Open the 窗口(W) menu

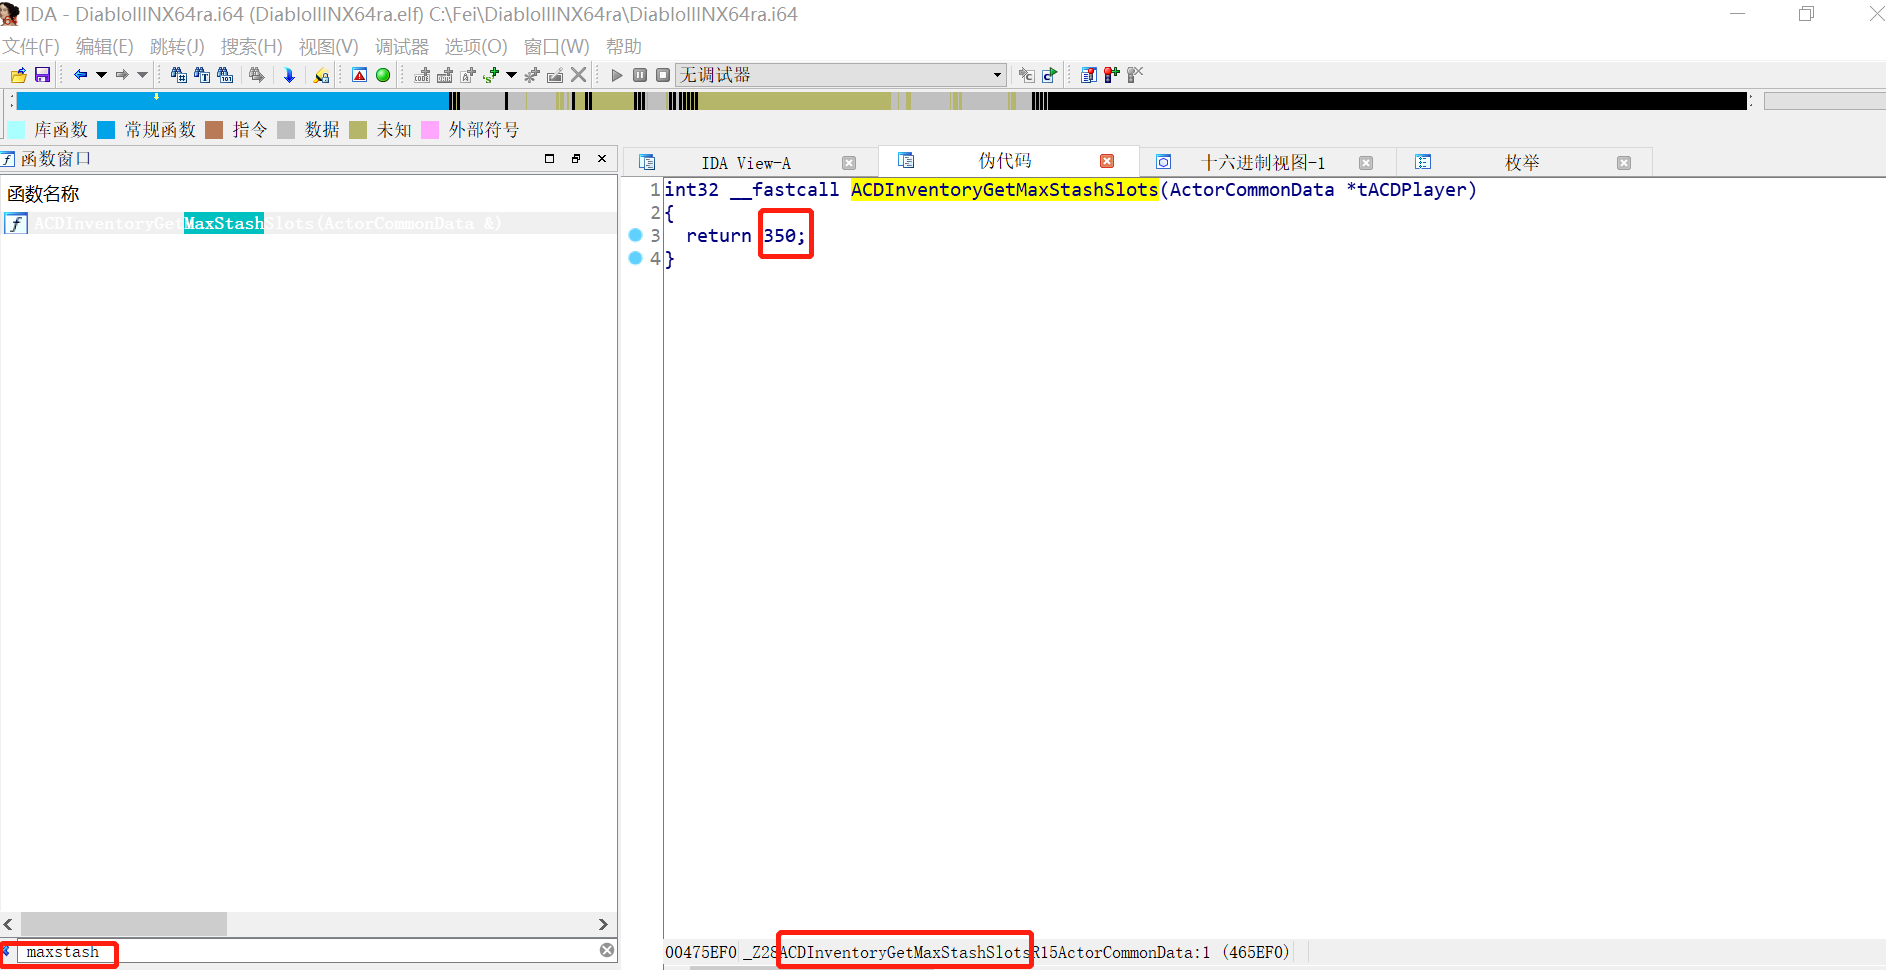(557, 46)
